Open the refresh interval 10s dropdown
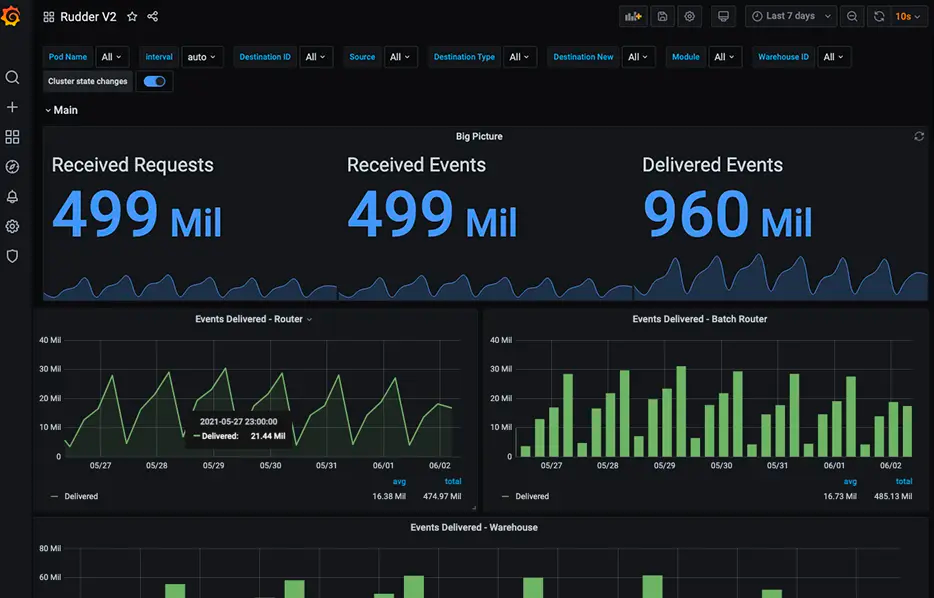Image resolution: width=934 pixels, height=598 pixels. coord(908,17)
